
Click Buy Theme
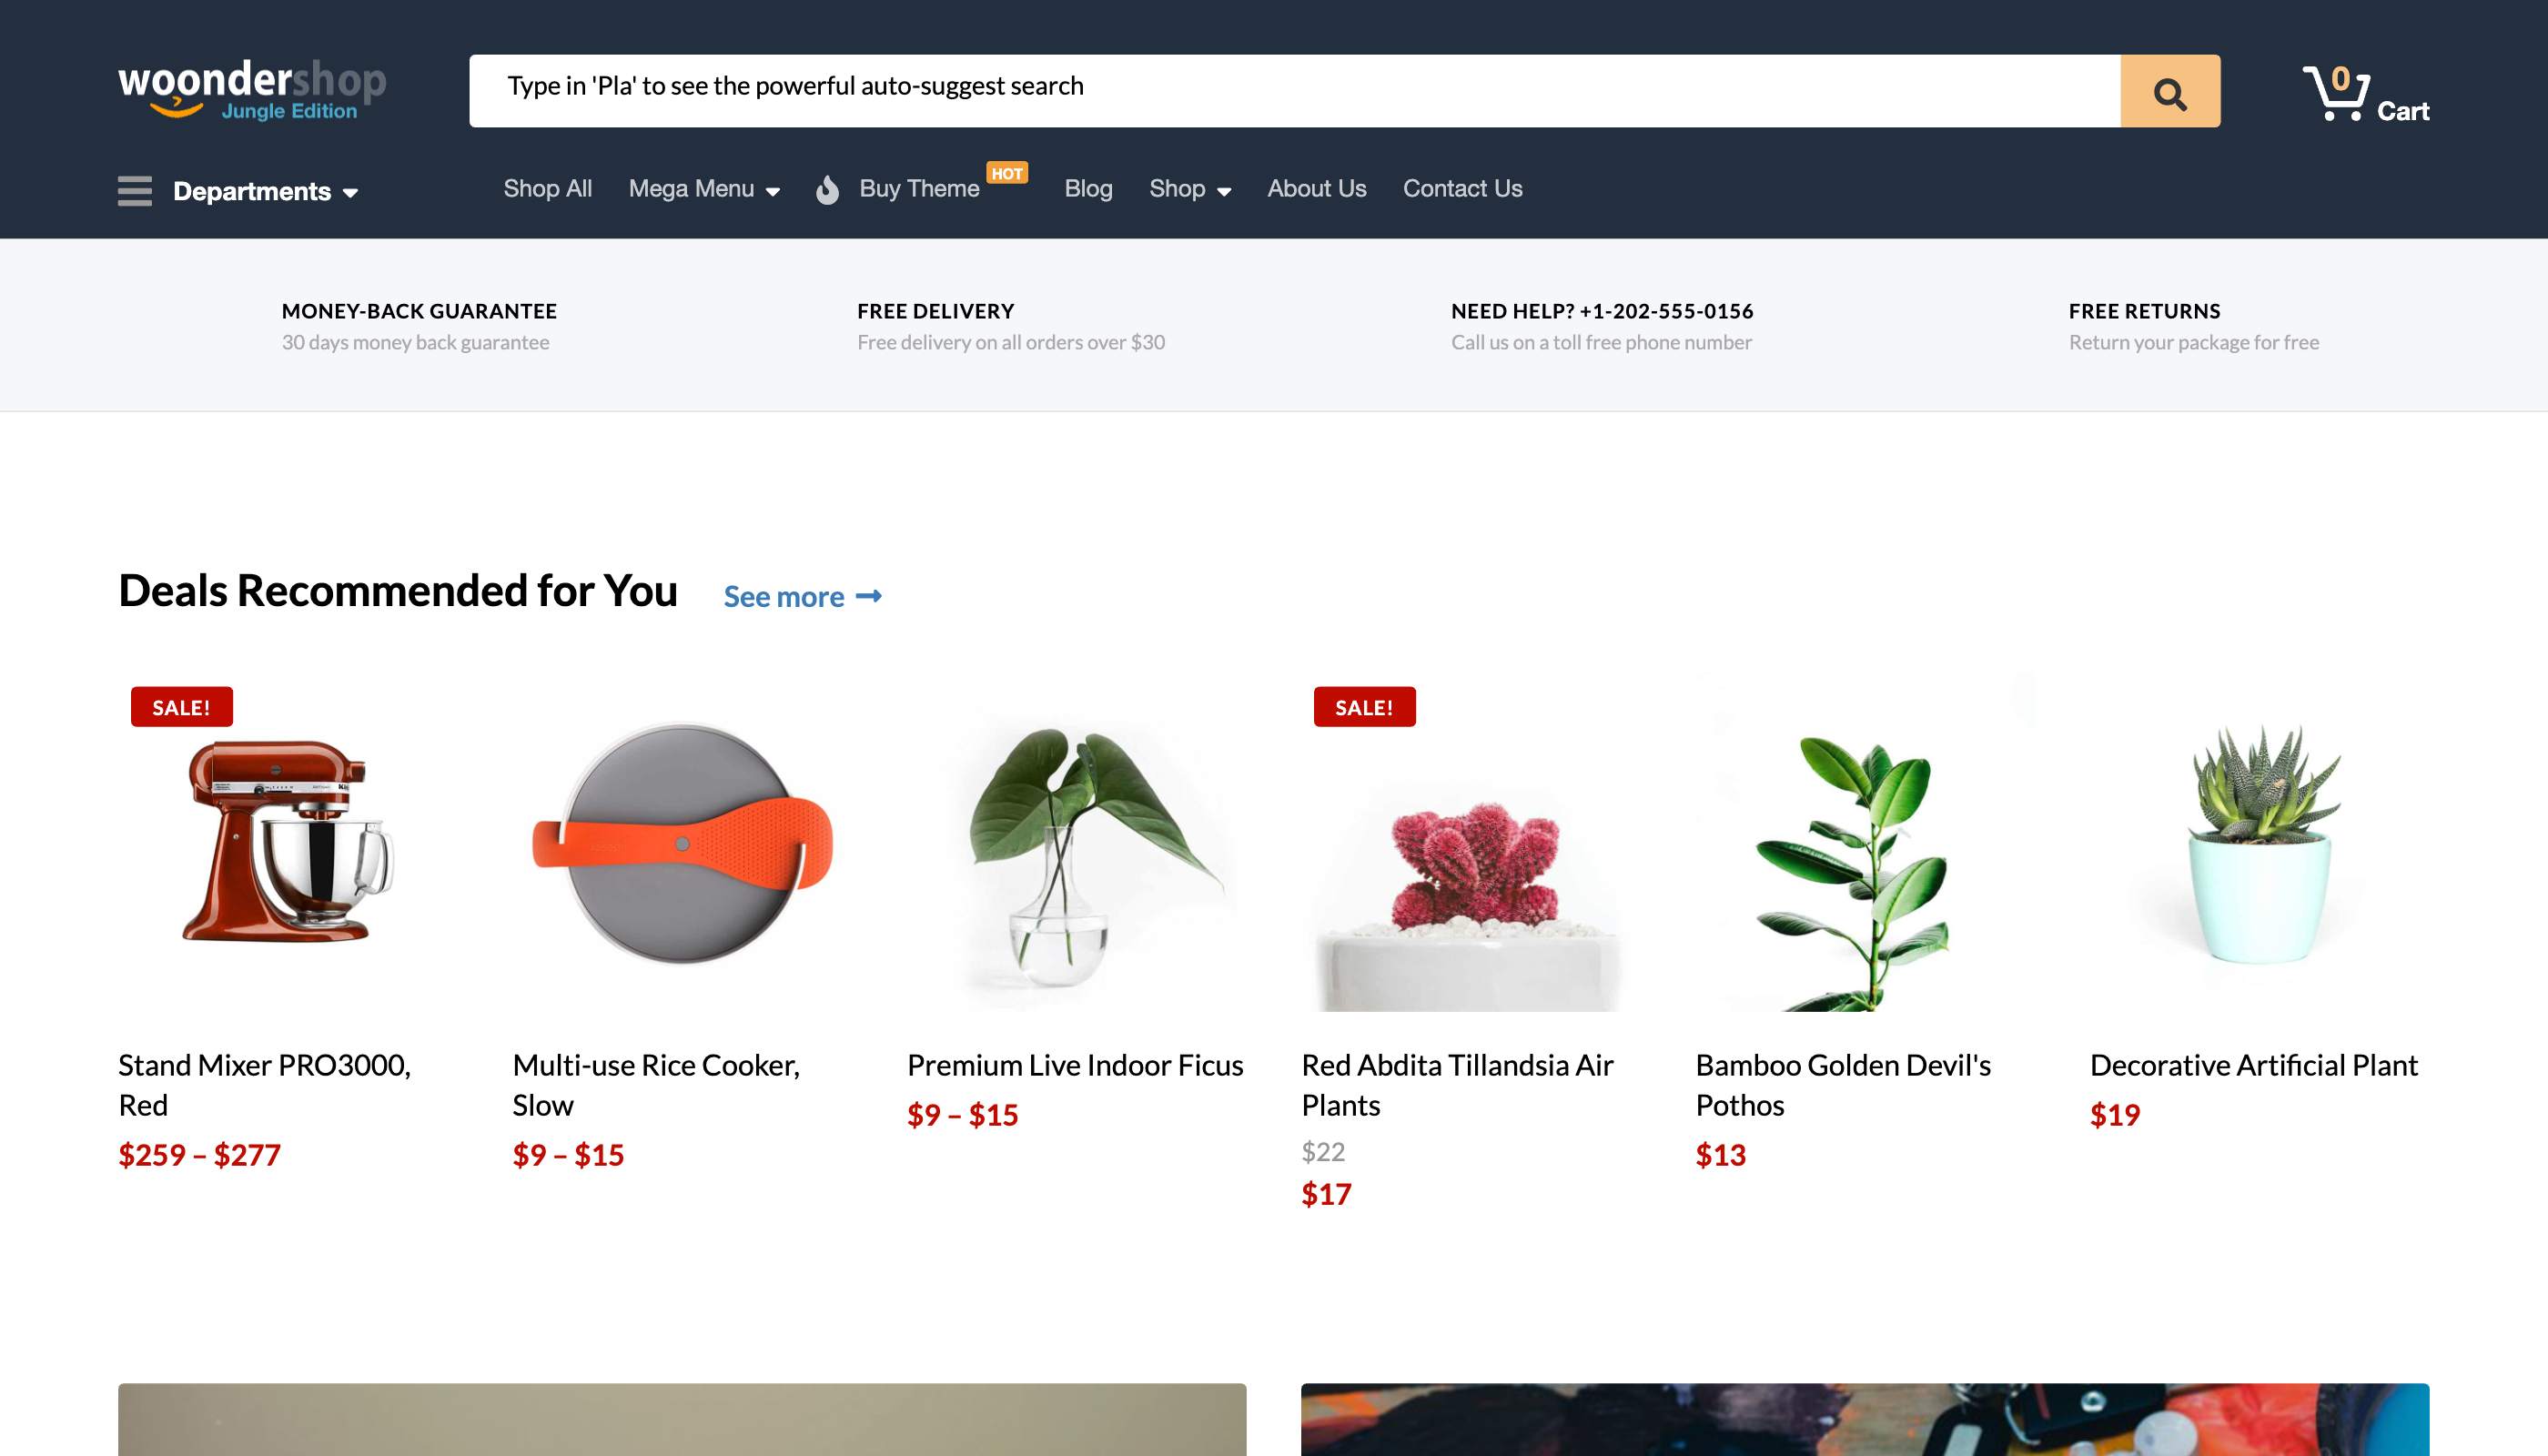pyautogui.click(x=918, y=189)
